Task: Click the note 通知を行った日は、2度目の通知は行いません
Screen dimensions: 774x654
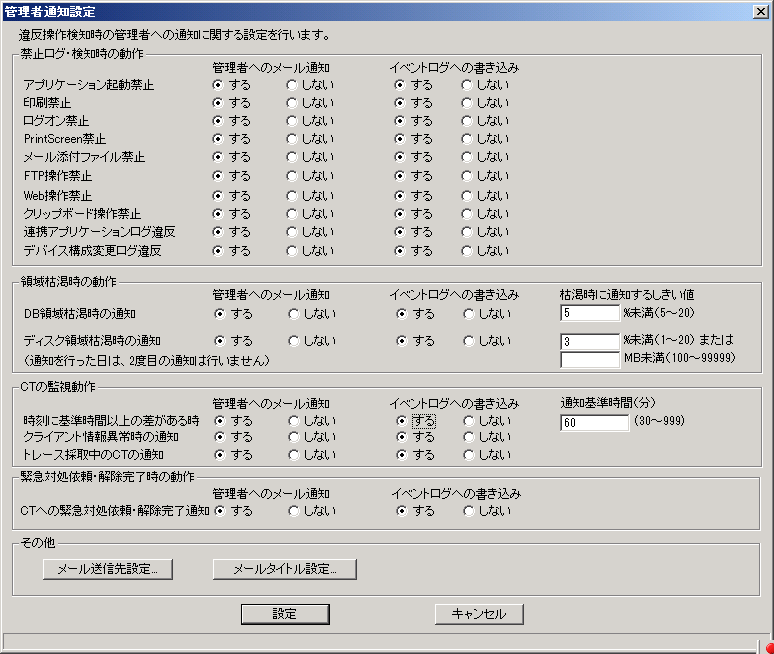Action: [x=147, y=361]
